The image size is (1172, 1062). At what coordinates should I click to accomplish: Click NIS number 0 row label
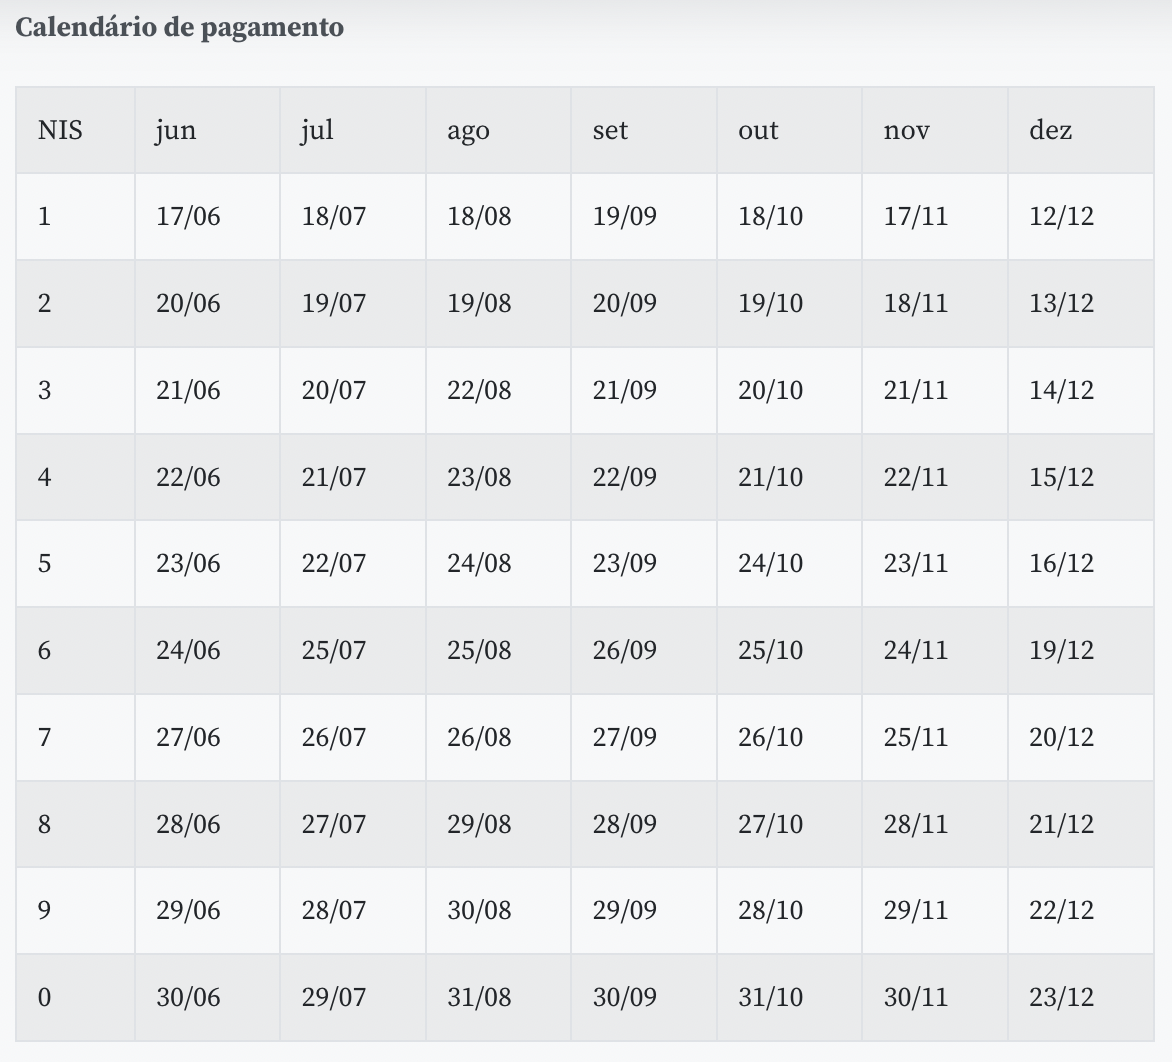point(44,997)
